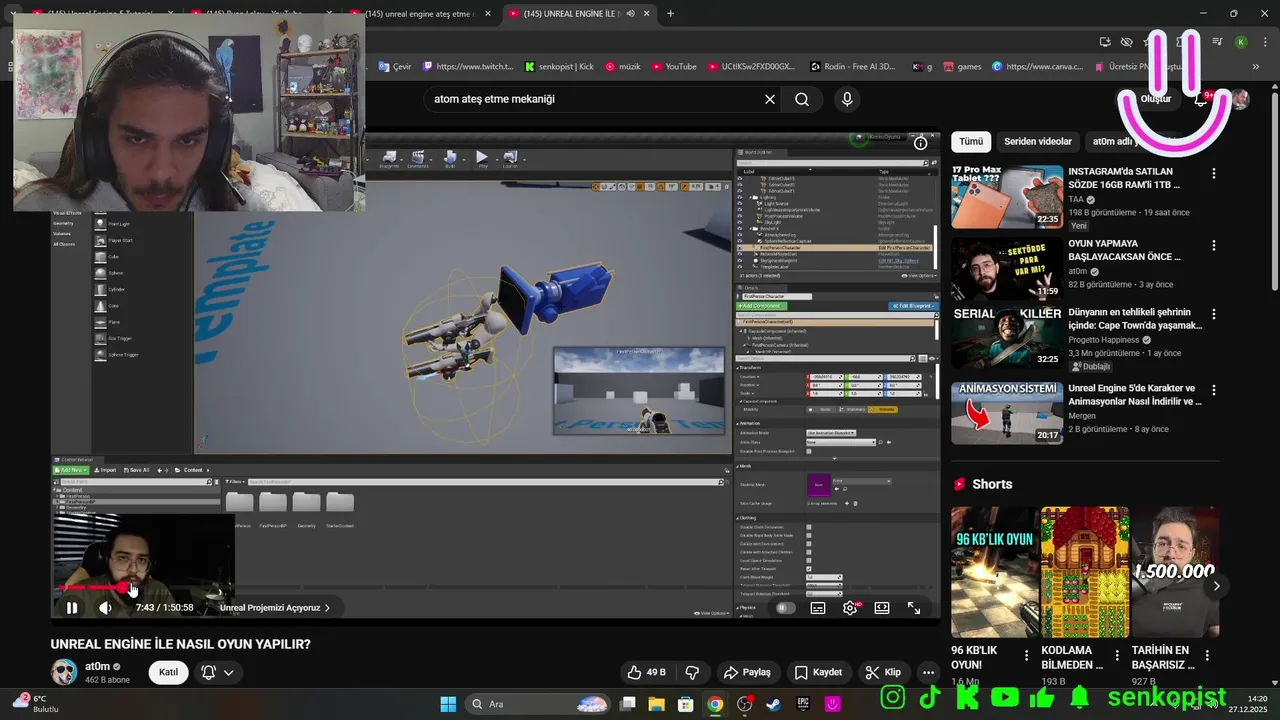This screenshot has width=1280, height=720.
Task: Open options menu for INSTAGRAM'da SATILAN video
Action: click(1214, 173)
